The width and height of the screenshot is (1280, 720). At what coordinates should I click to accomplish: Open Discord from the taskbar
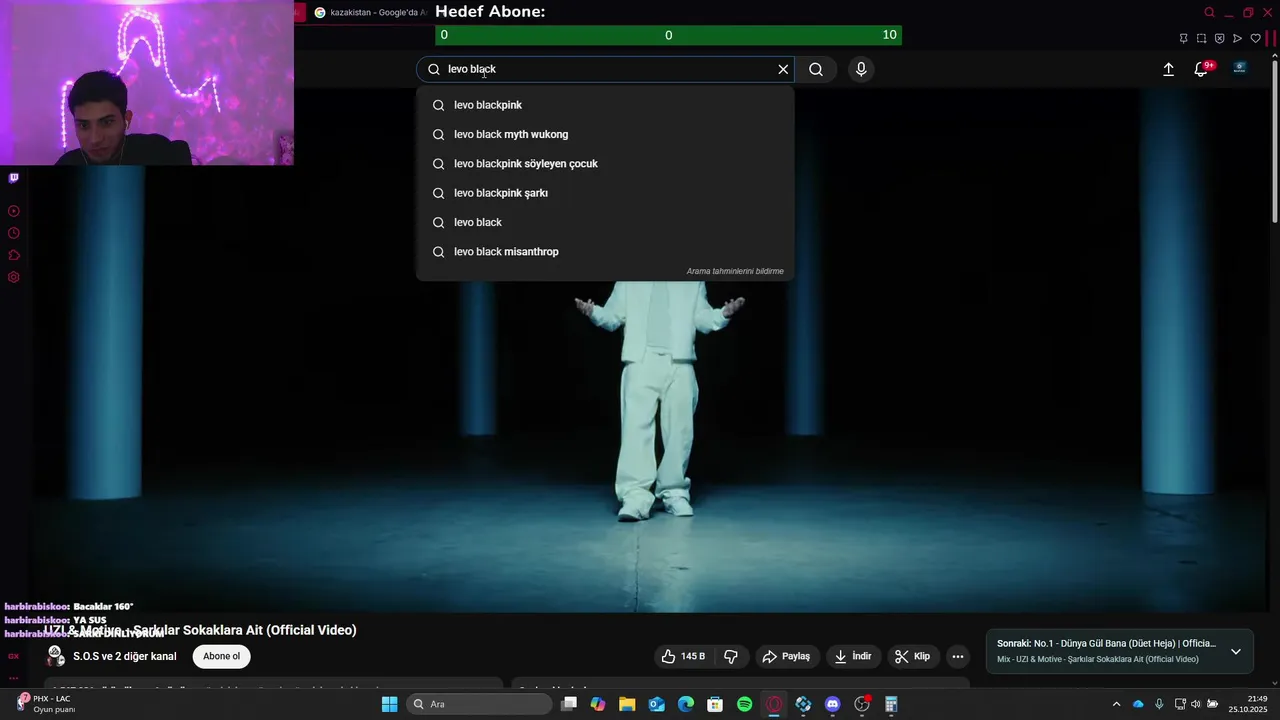(833, 704)
